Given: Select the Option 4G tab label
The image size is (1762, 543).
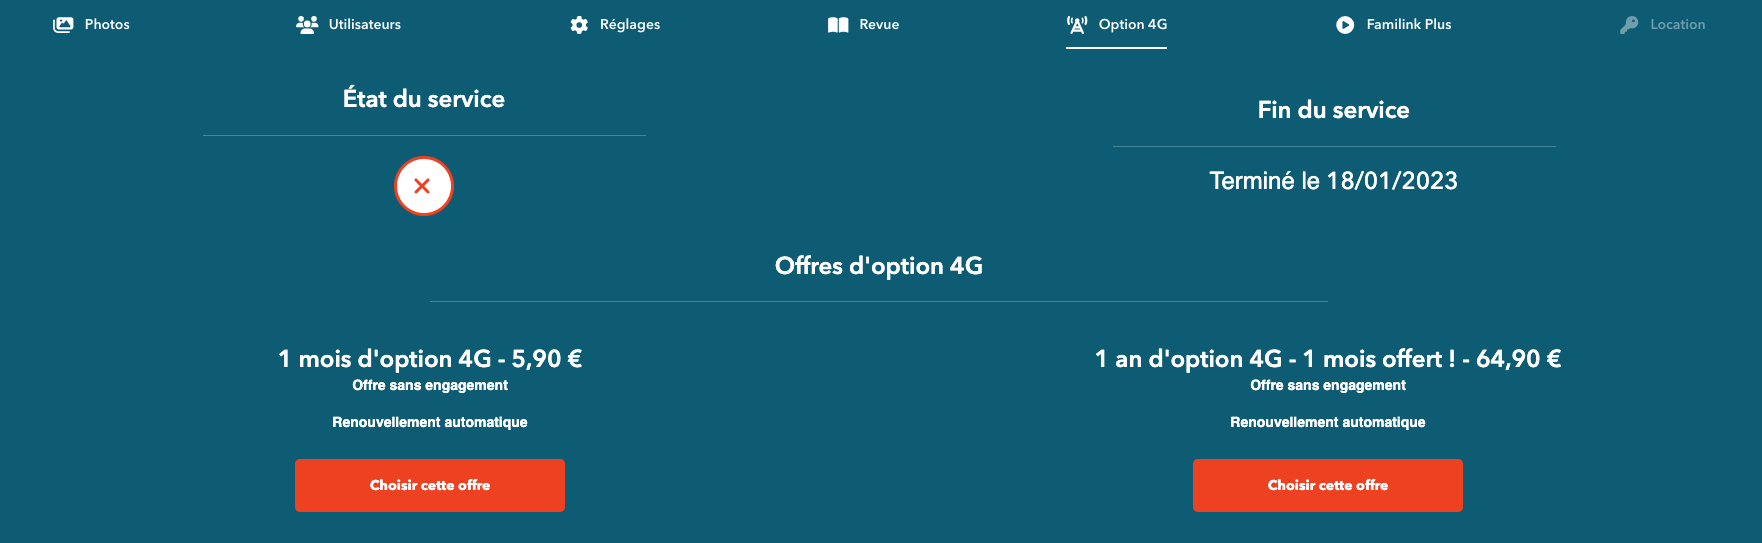Looking at the screenshot, I should 1133,24.
